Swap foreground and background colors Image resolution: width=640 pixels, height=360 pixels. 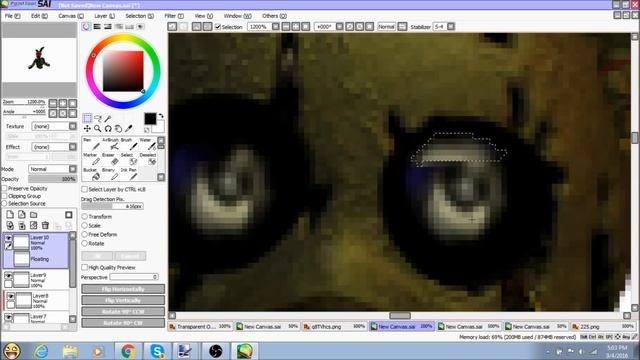coord(161,116)
